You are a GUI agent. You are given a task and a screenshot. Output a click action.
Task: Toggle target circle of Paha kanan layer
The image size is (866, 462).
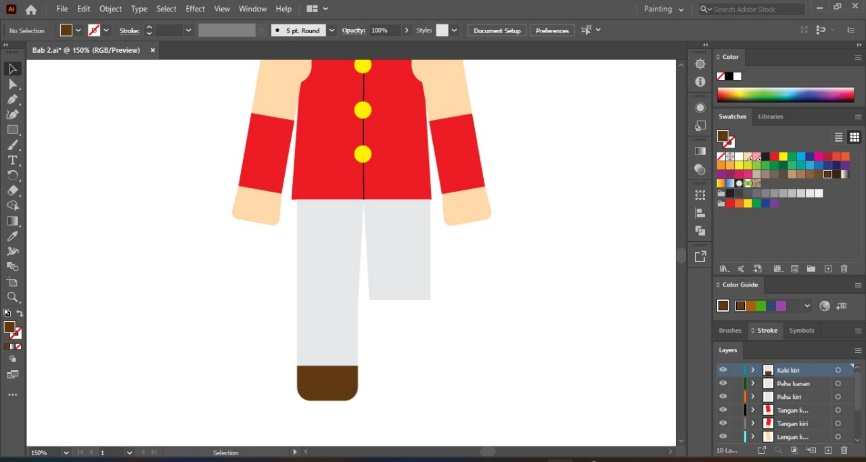(838, 383)
